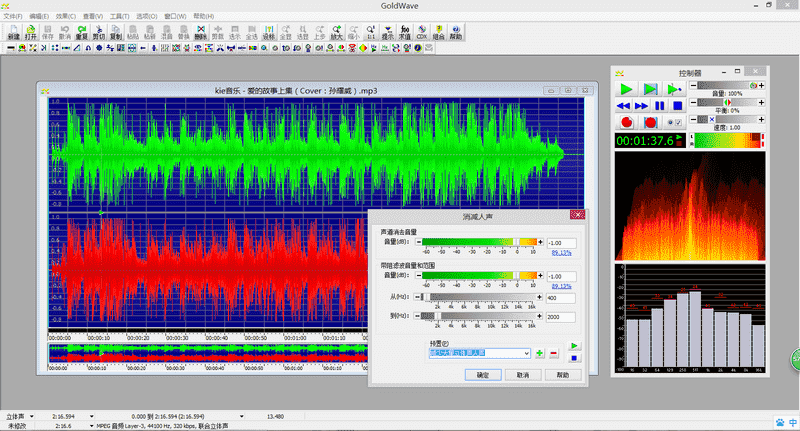The image size is (800, 431).
Task: Open the 帮助(H) menu
Action: click(x=204, y=16)
